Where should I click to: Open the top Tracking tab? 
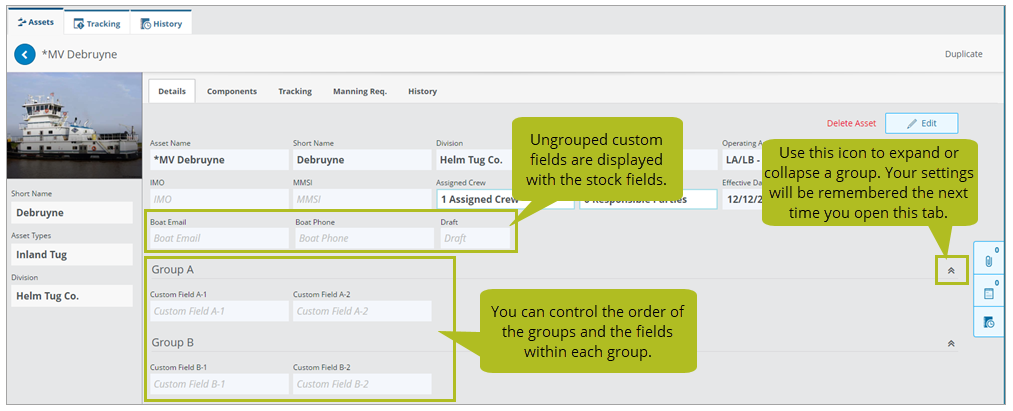[x=97, y=23]
